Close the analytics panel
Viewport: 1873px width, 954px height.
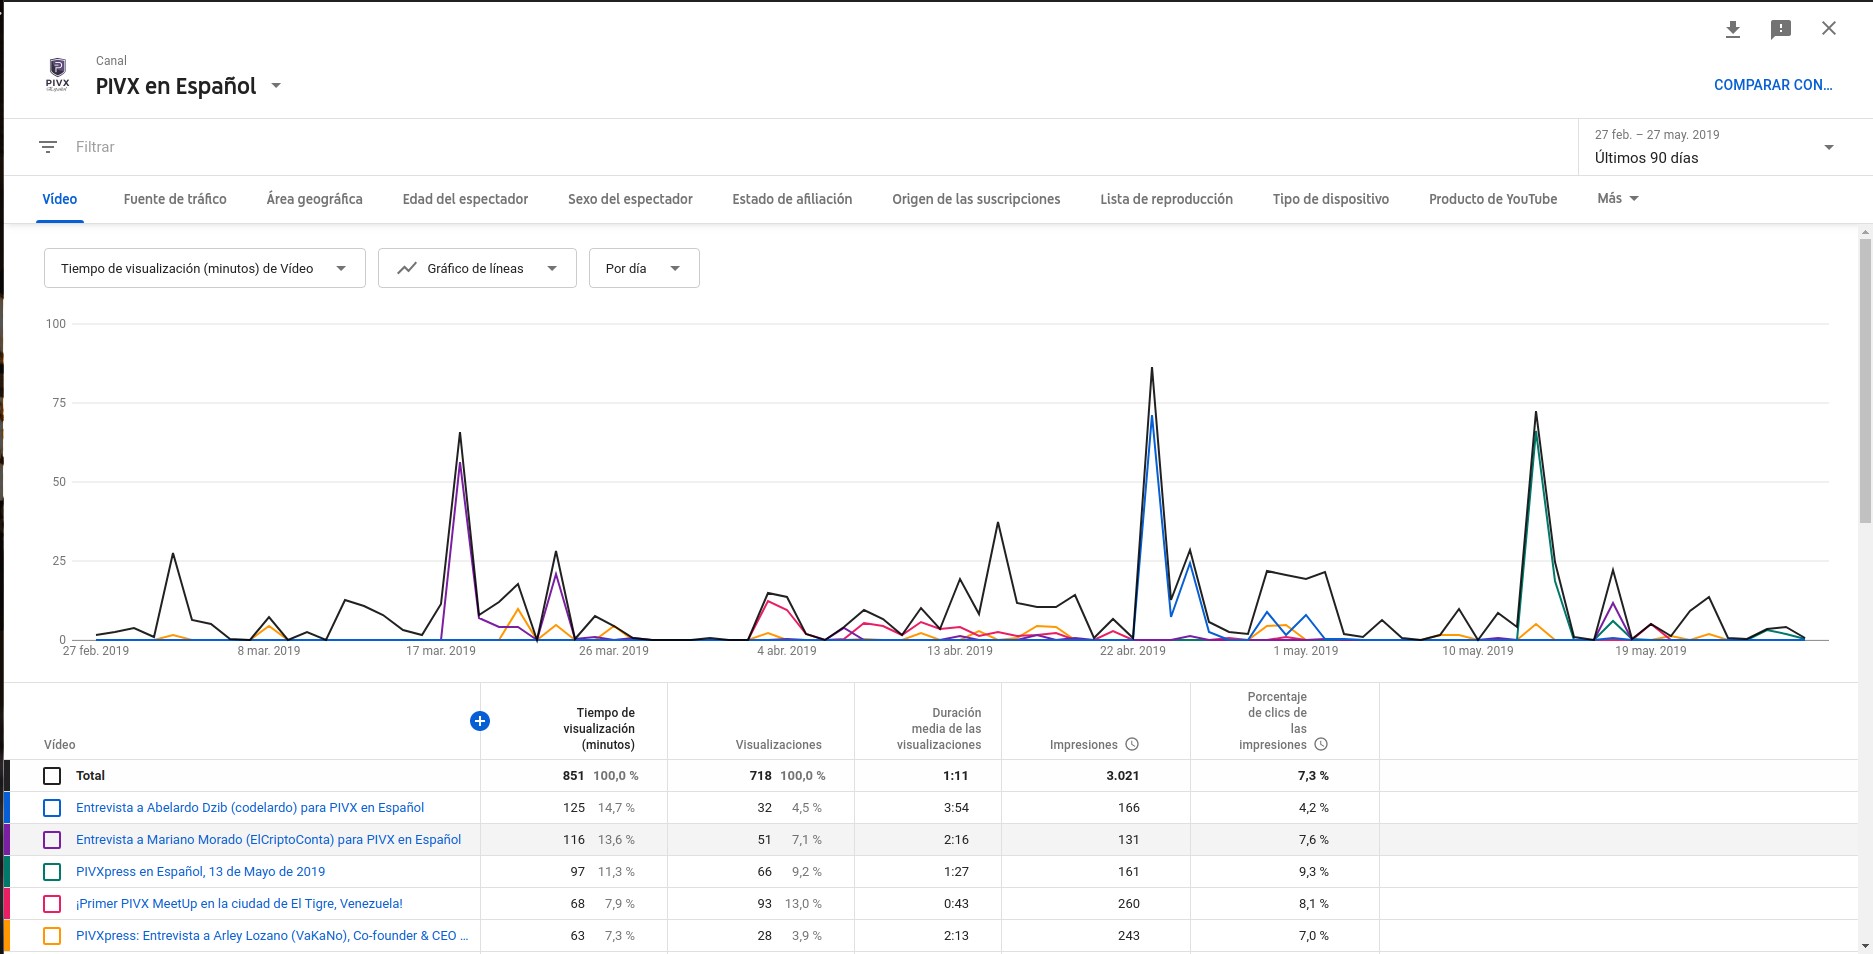[1829, 28]
